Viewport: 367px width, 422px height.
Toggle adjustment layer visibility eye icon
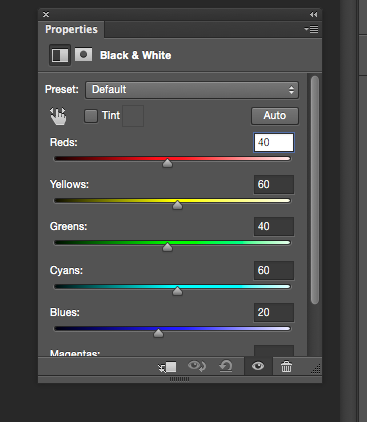click(x=258, y=366)
